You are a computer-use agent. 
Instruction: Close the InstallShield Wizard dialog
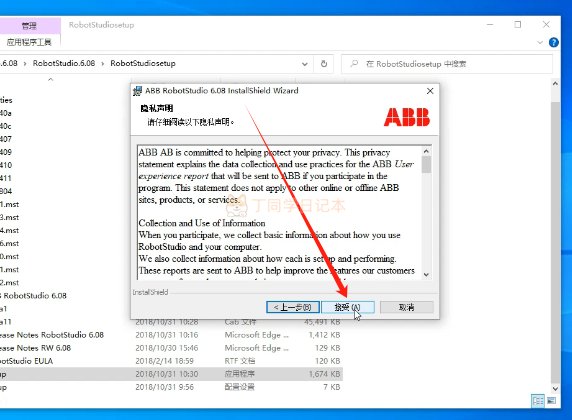tap(430, 91)
